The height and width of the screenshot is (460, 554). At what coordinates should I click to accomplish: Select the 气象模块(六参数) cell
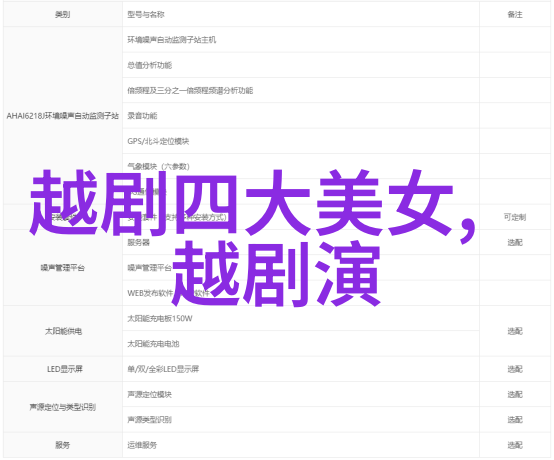click(x=301, y=166)
